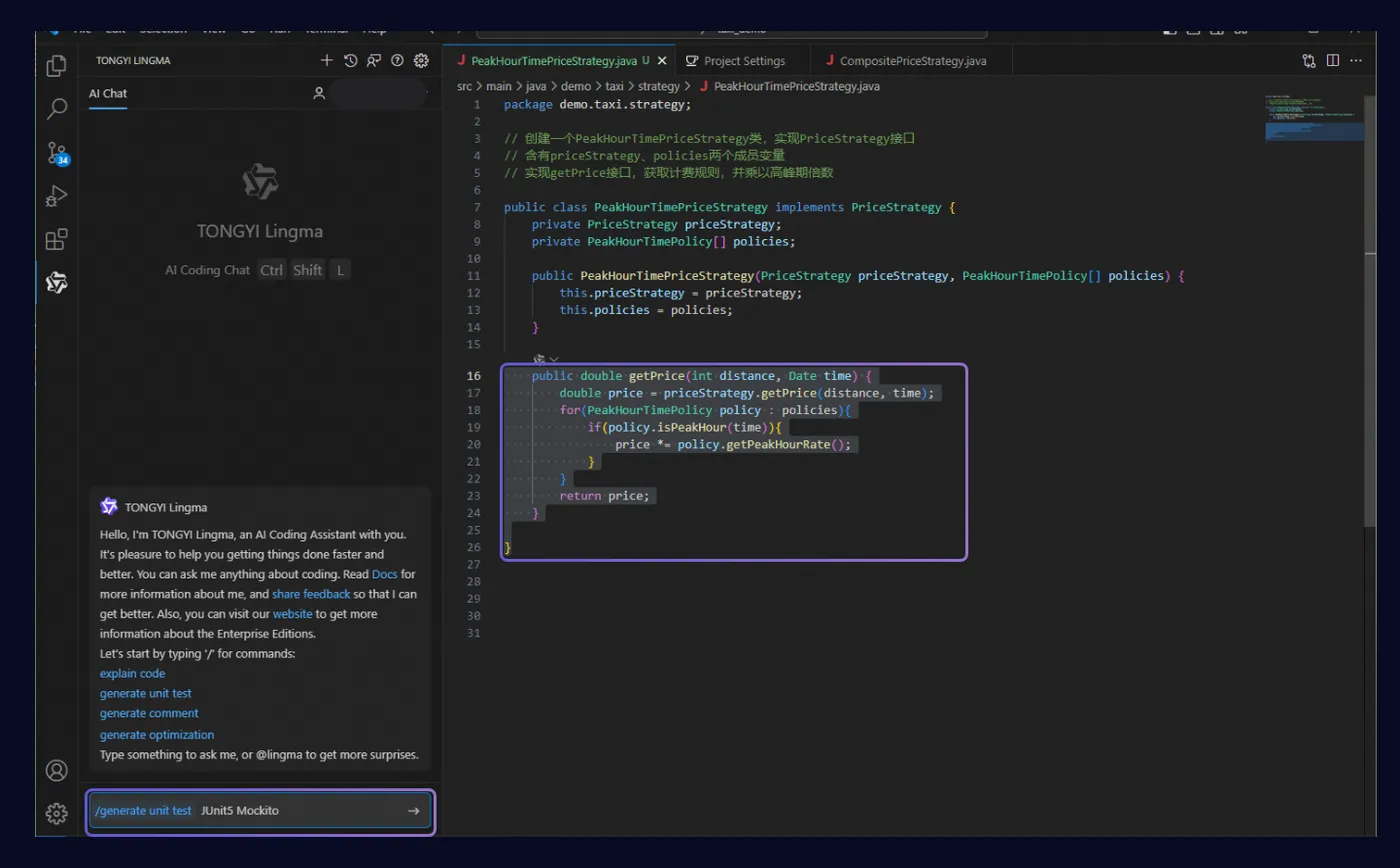
Task: Open Lingma help question mark icon
Action: pyautogui.click(x=397, y=61)
